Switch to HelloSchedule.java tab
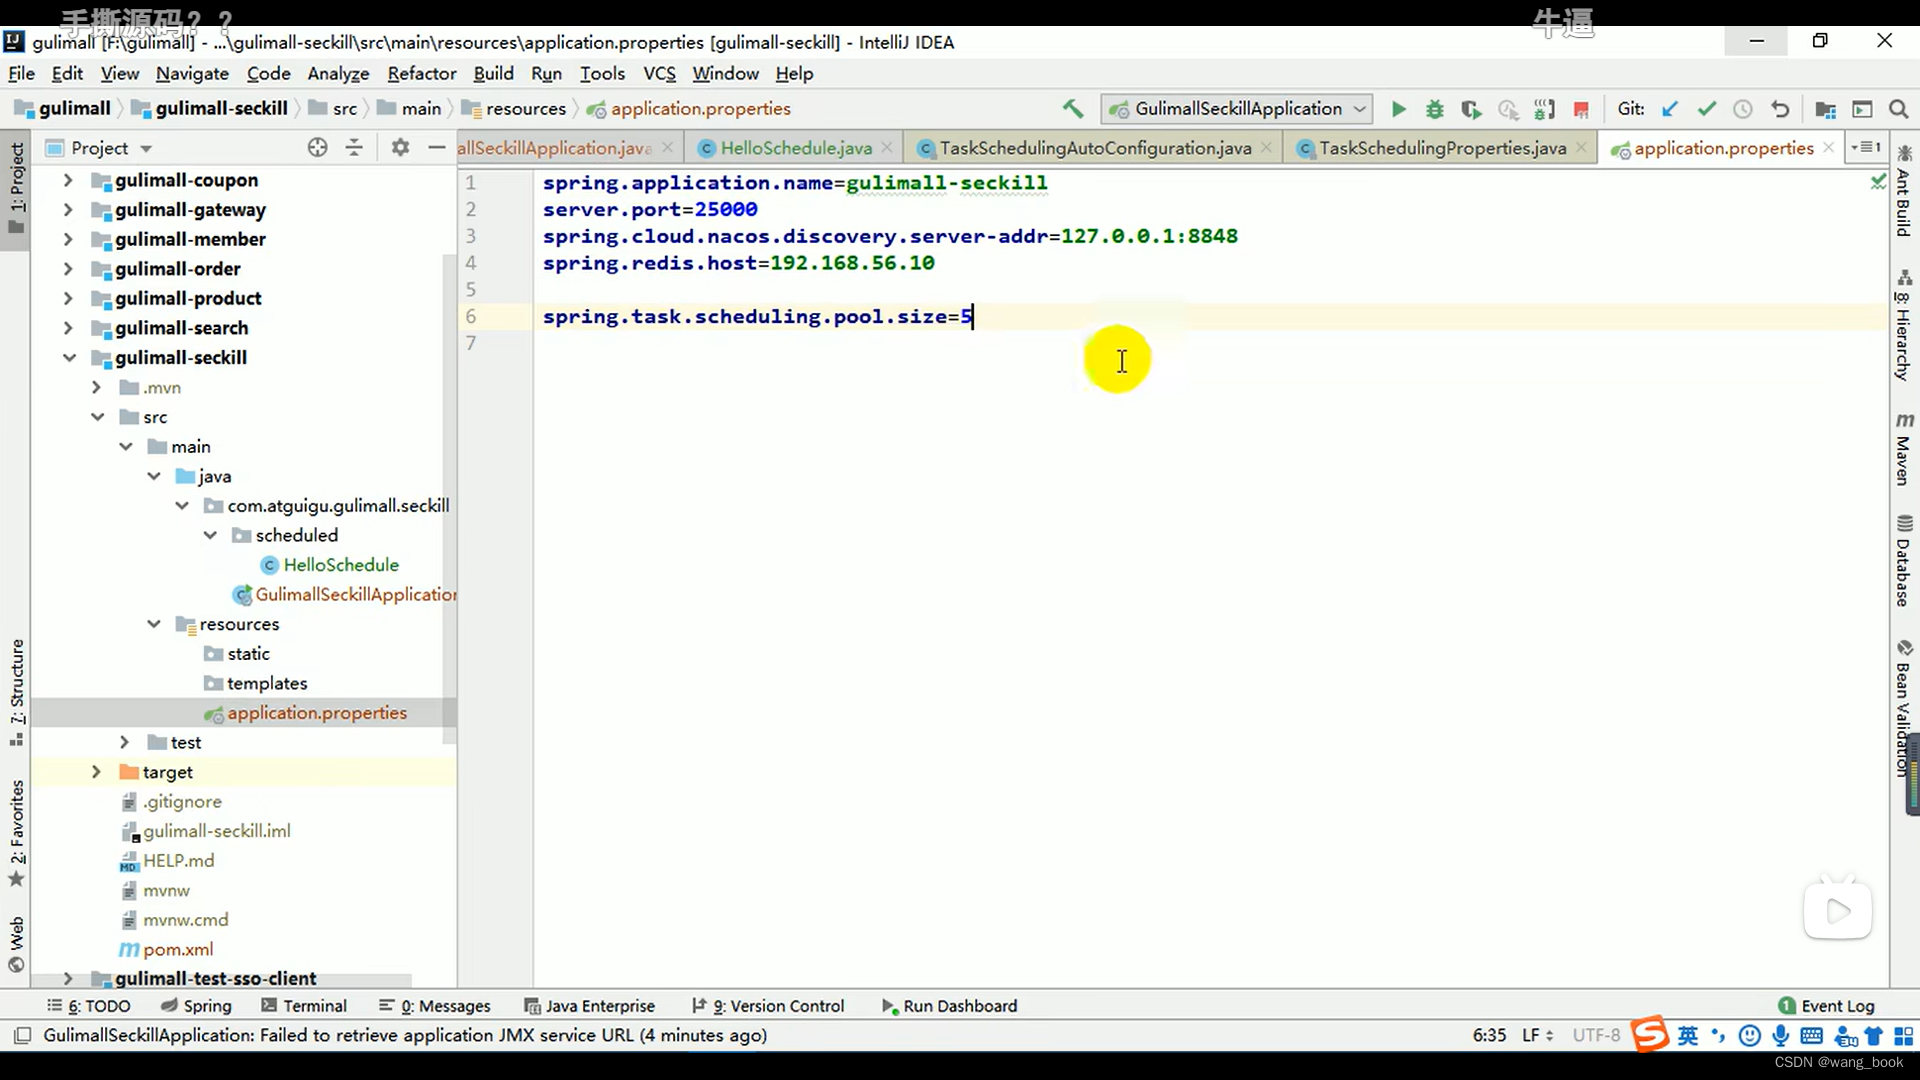 [x=796, y=148]
